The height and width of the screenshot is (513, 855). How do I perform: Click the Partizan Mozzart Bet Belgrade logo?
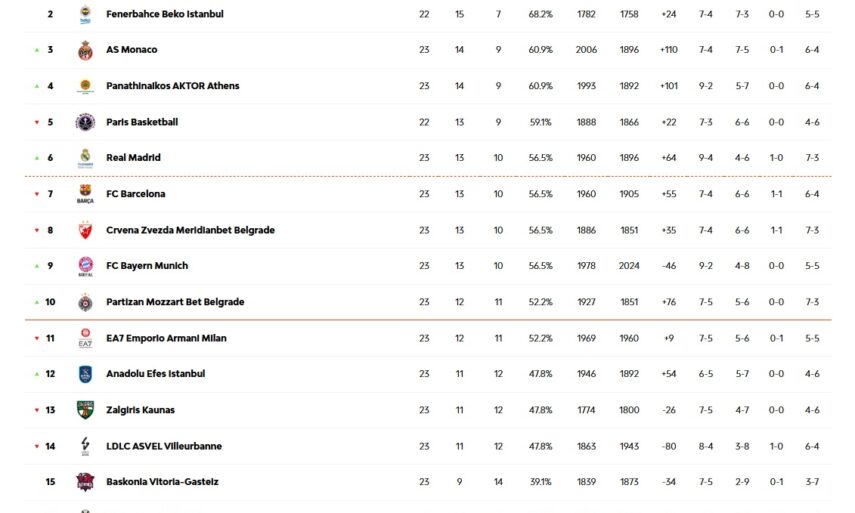85,302
